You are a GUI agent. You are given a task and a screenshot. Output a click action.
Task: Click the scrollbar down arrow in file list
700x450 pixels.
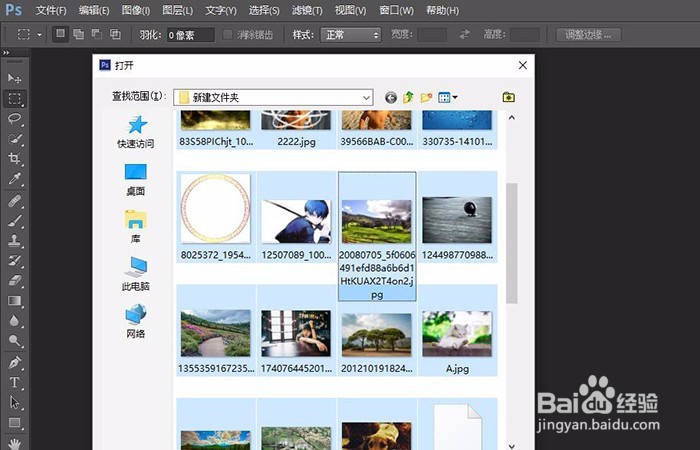click(x=512, y=446)
